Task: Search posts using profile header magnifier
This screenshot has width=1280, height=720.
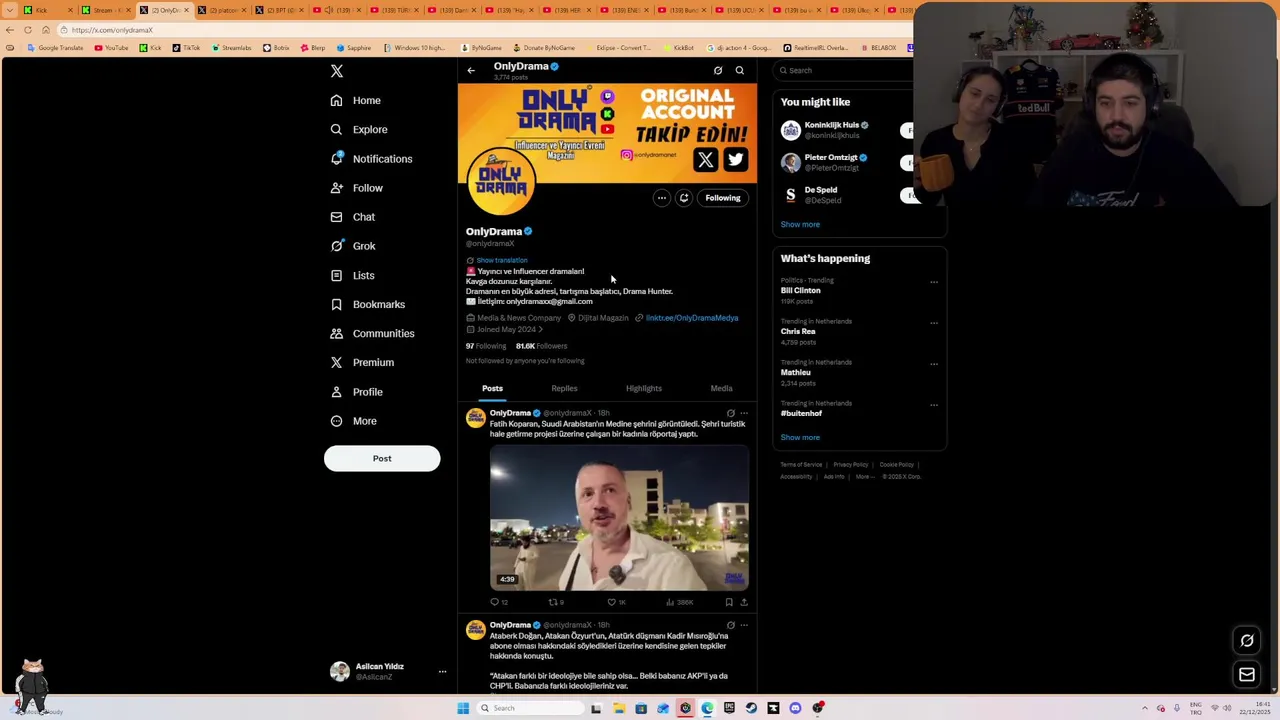Action: [740, 70]
